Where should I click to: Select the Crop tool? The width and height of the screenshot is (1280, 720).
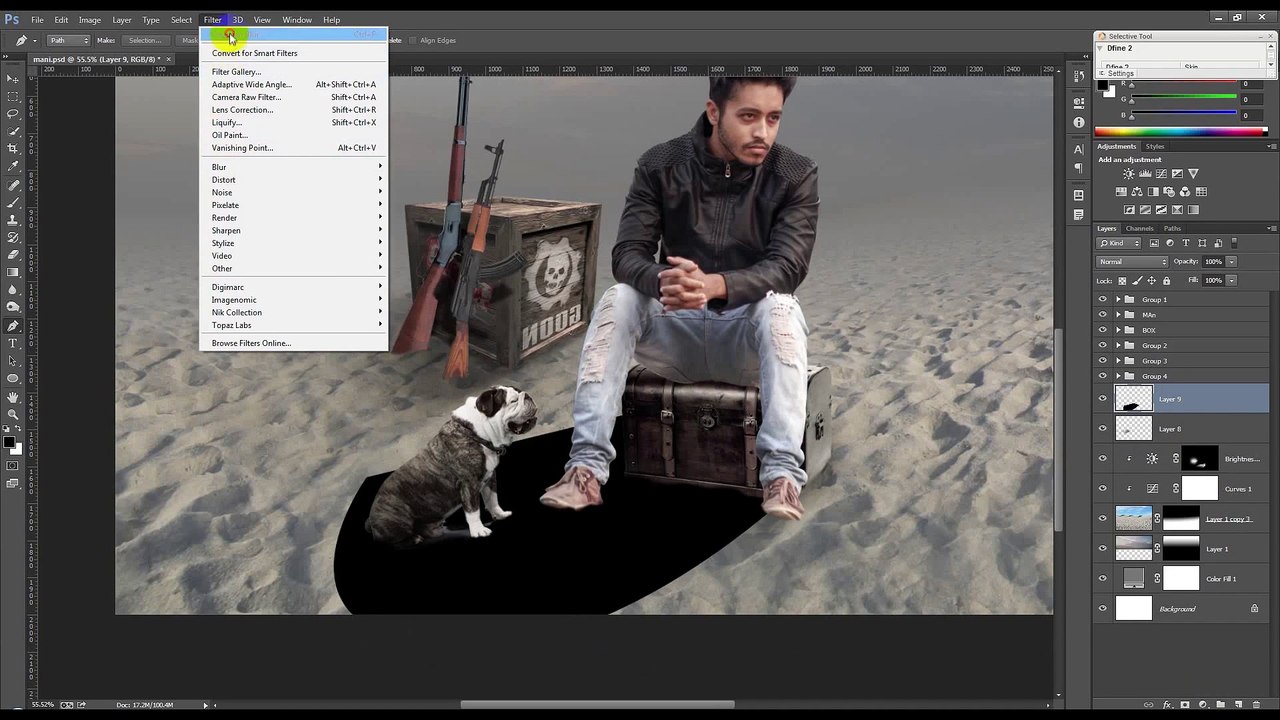[13, 149]
